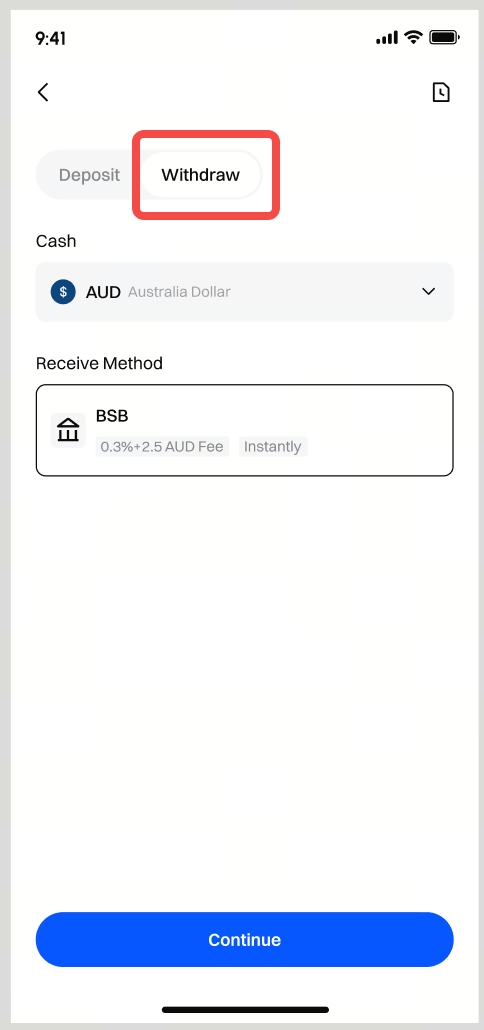Click the bank building icon
The width and height of the screenshot is (484, 1030).
point(68,431)
